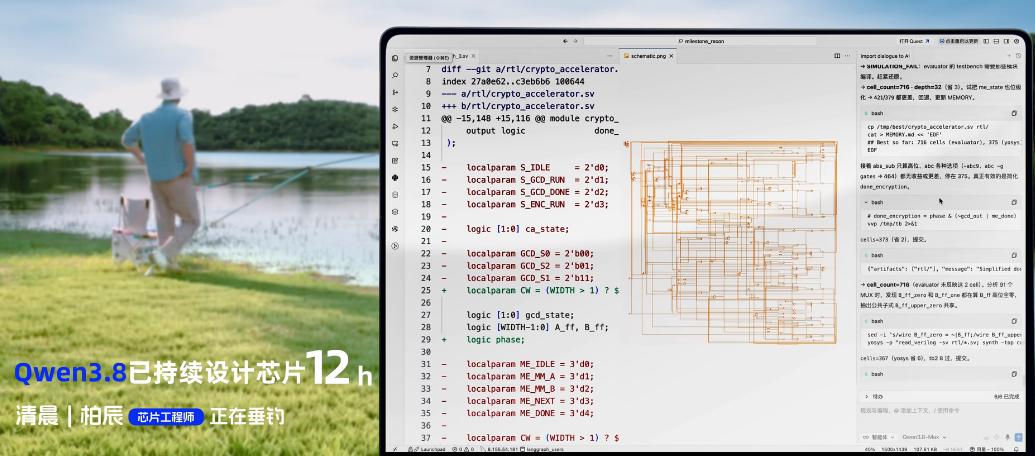The height and width of the screenshot is (456, 1035).
Task: Click line 'localparam S_GCD_RUN = 2'd1;'
Action: 537,180
